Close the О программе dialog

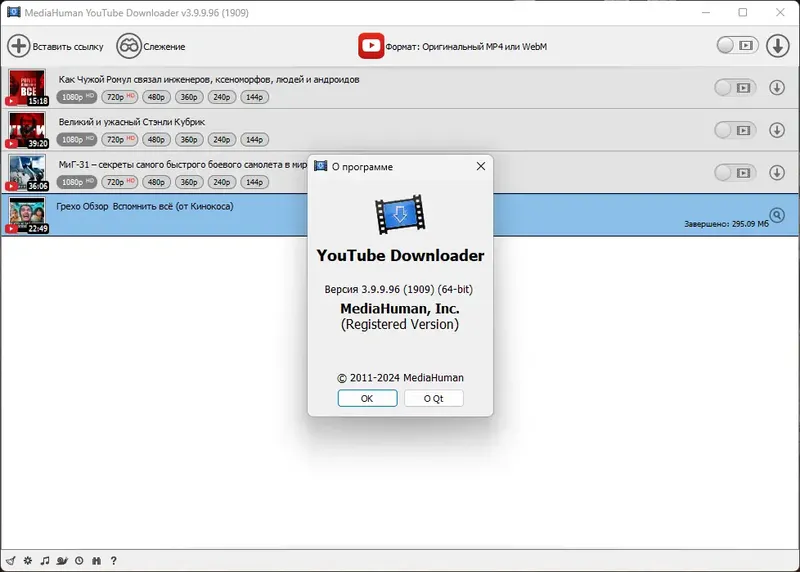coord(481,166)
